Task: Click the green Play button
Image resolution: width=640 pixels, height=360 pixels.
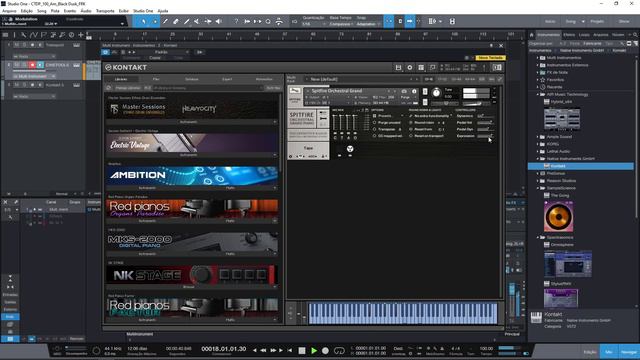Action: [314, 351]
